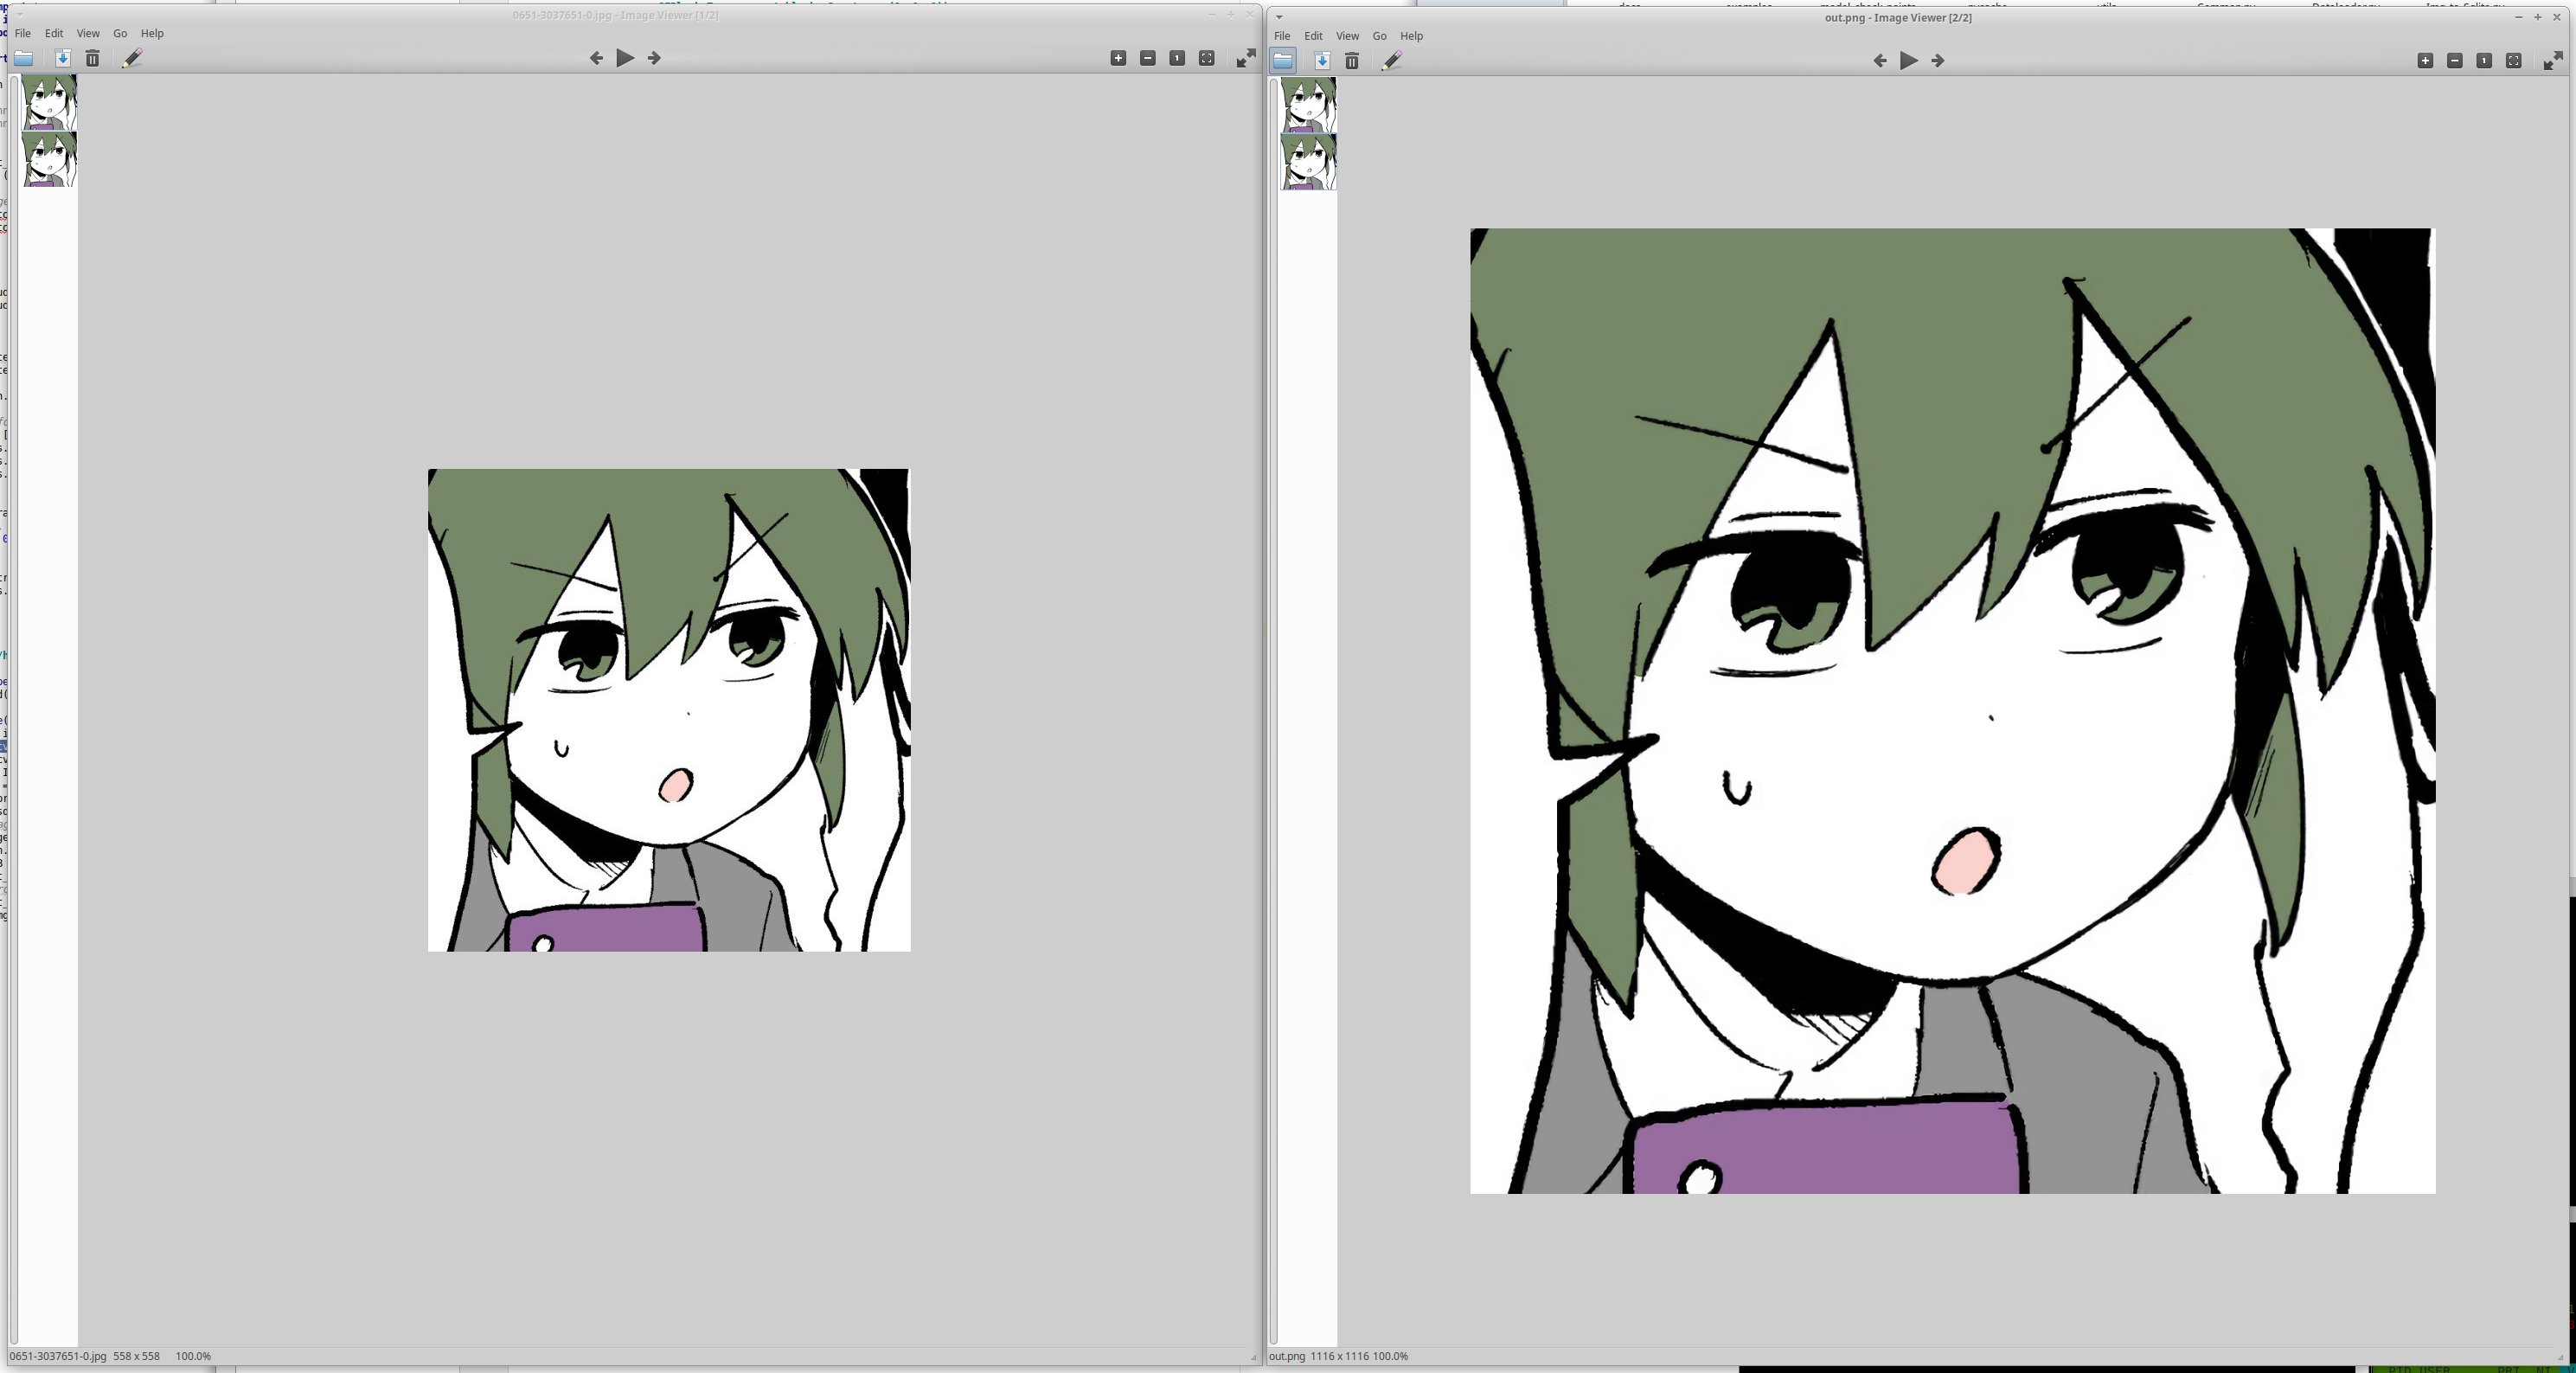Image resolution: width=2576 pixels, height=1373 pixels.
Task: Select second thumbnail in 0651-3037651-0.jpg window sidebar
Action: [x=49, y=160]
